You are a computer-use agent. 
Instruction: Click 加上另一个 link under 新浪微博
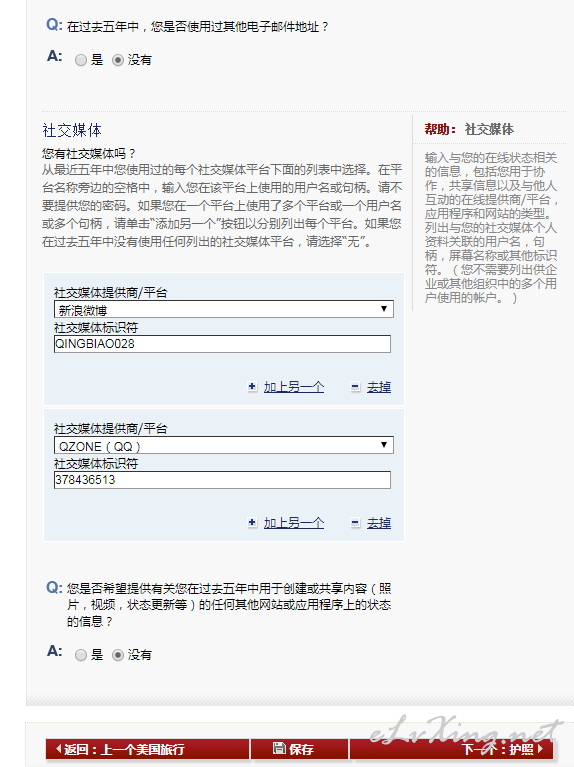pyautogui.click(x=294, y=387)
